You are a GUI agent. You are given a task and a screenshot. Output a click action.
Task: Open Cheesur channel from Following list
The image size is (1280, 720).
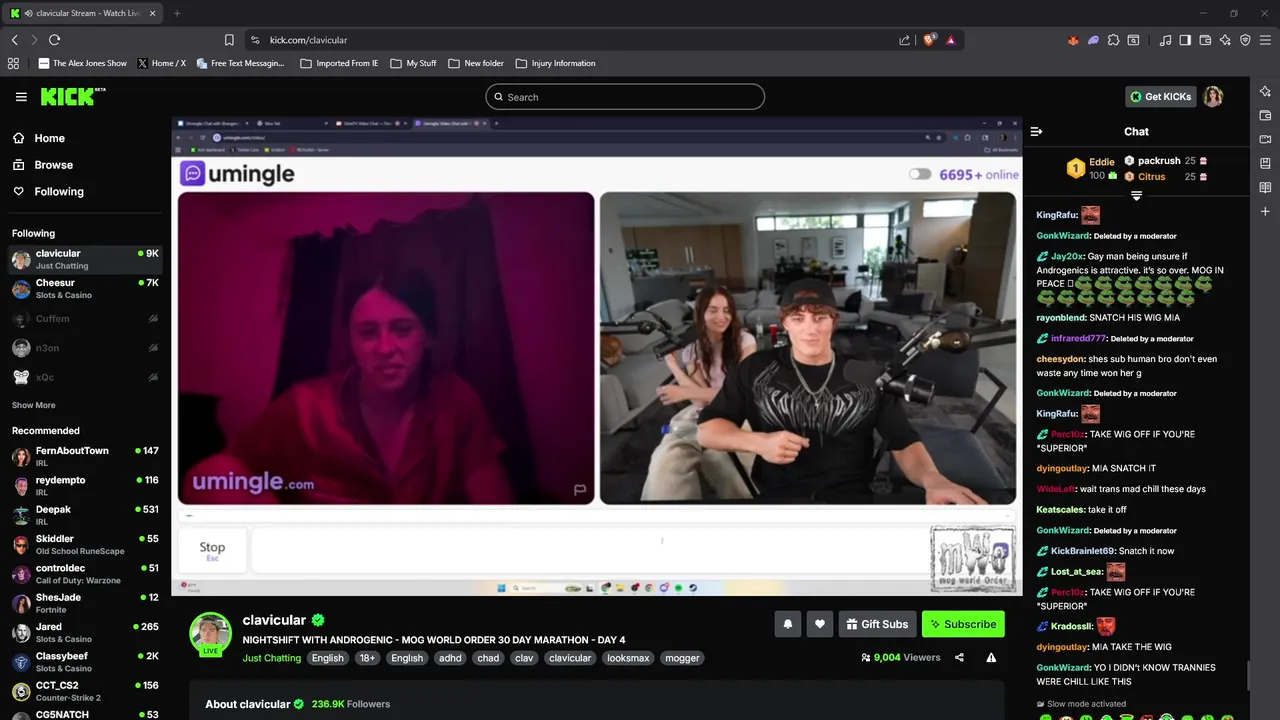click(85, 289)
